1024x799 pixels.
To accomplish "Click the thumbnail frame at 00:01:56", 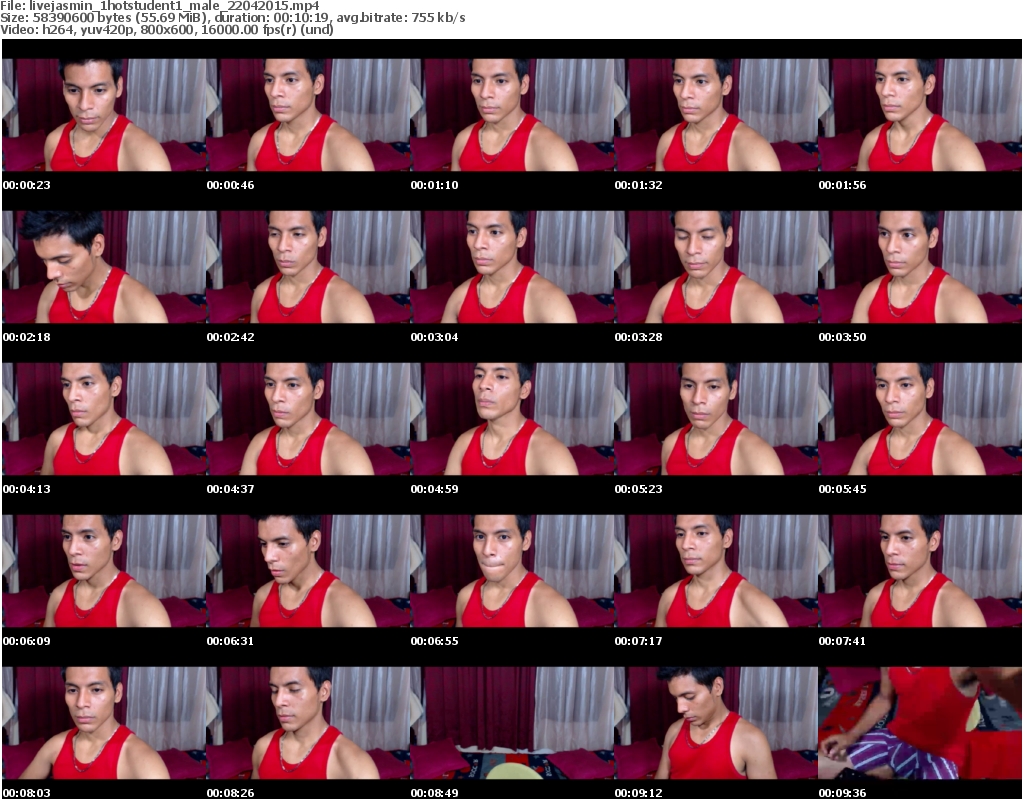I will pyautogui.click(x=920, y=115).
